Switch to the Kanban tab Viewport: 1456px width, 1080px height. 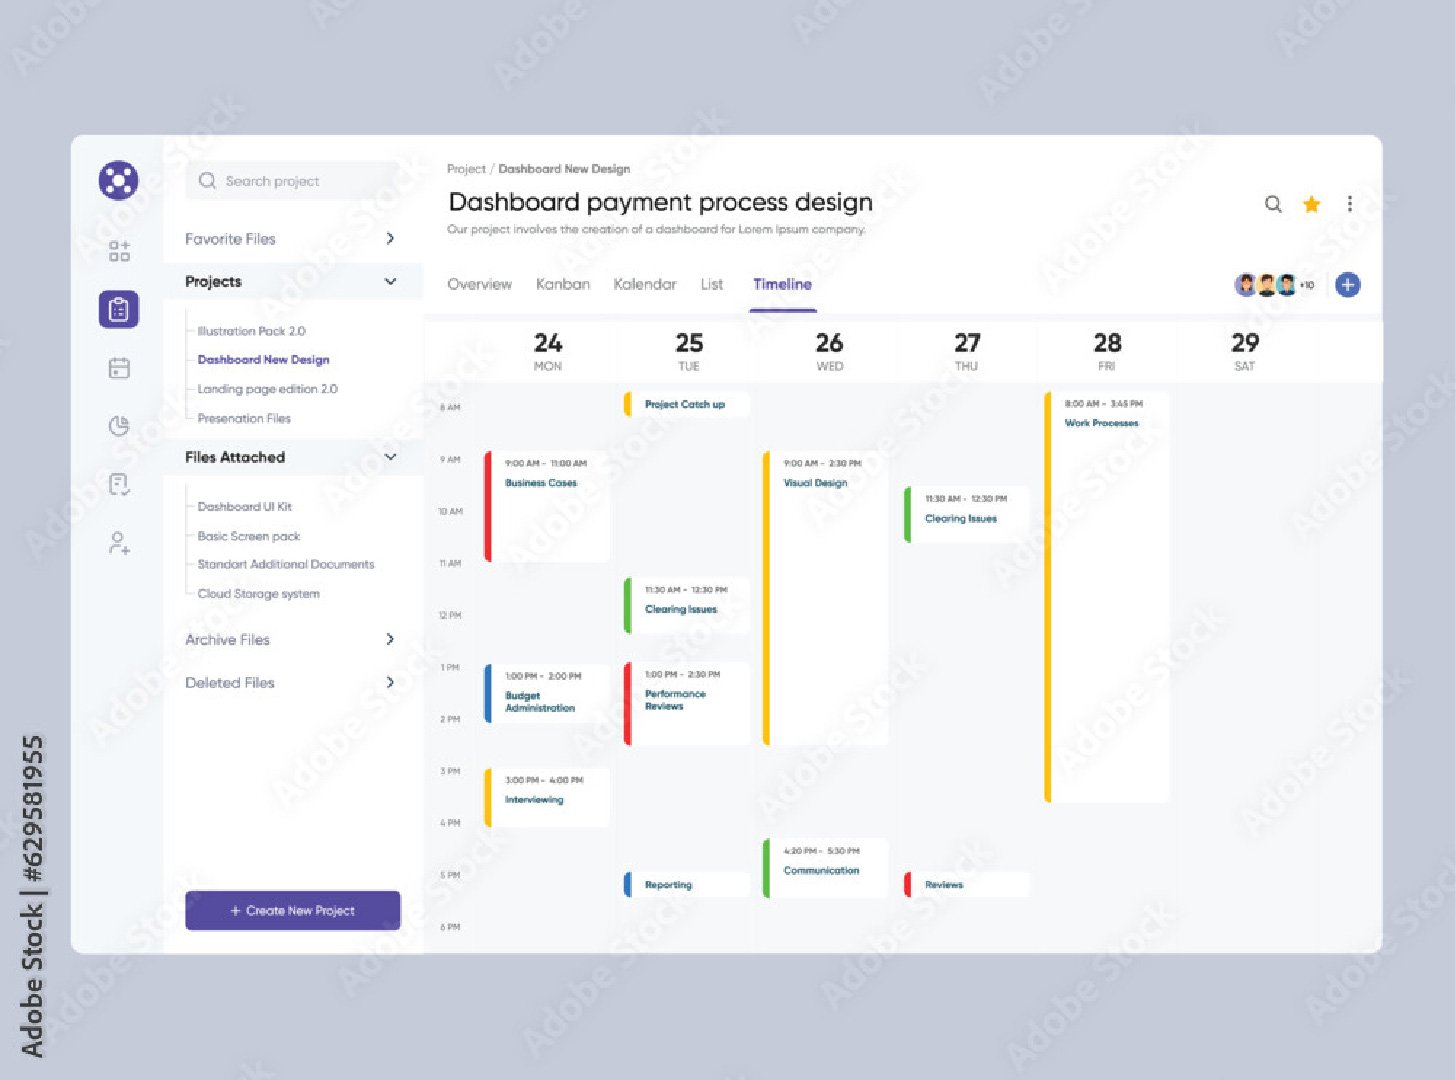point(563,284)
